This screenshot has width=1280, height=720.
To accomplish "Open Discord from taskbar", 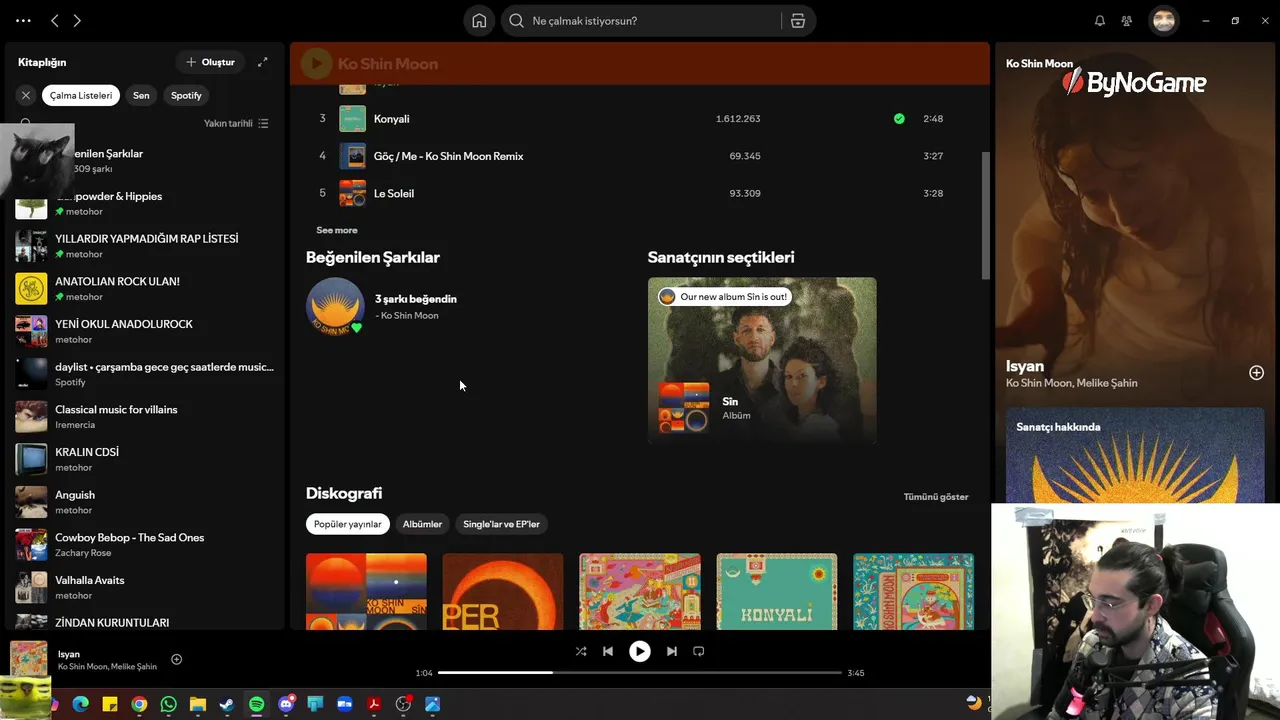I will click(x=286, y=705).
